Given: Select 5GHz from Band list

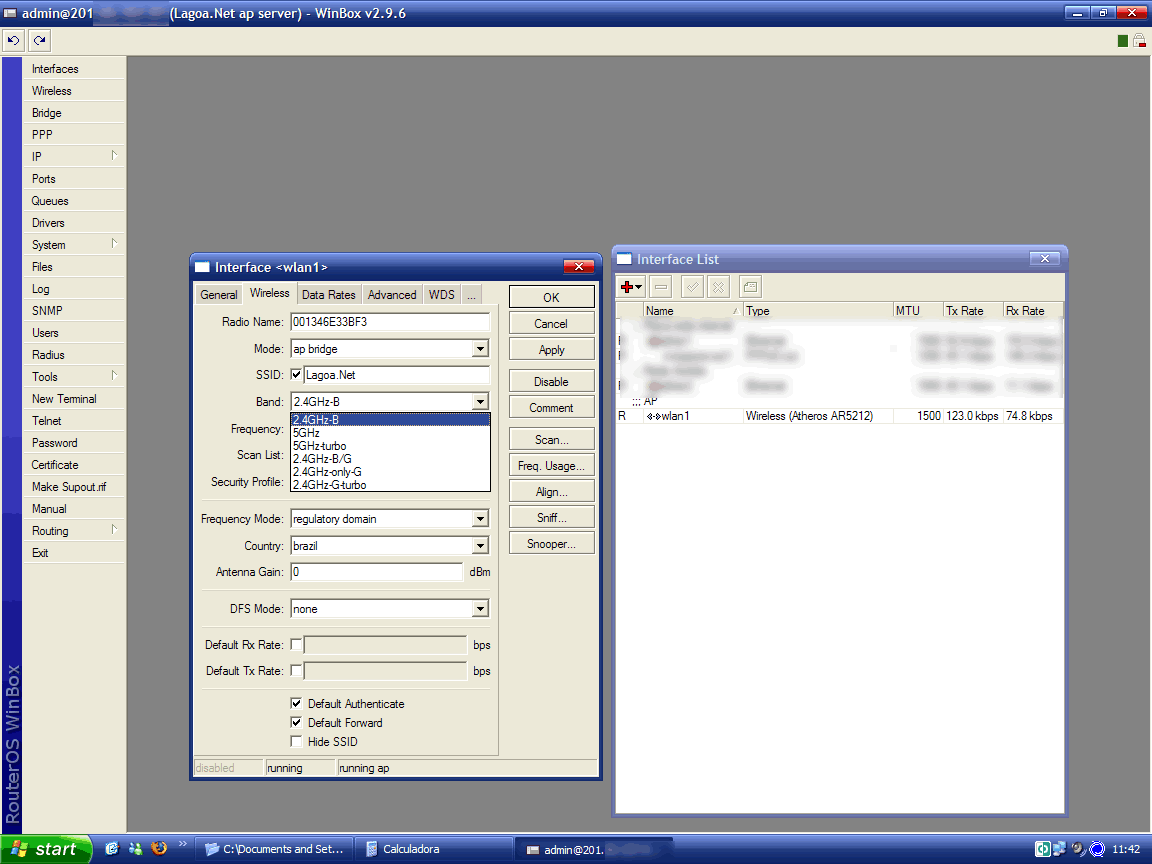Looking at the screenshot, I should point(390,433).
